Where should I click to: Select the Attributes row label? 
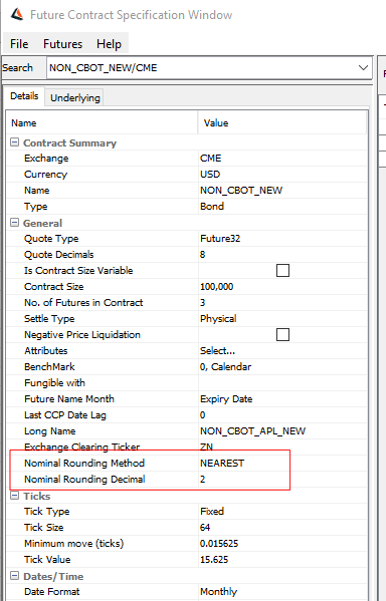pyautogui.click(x=46, y=351)
